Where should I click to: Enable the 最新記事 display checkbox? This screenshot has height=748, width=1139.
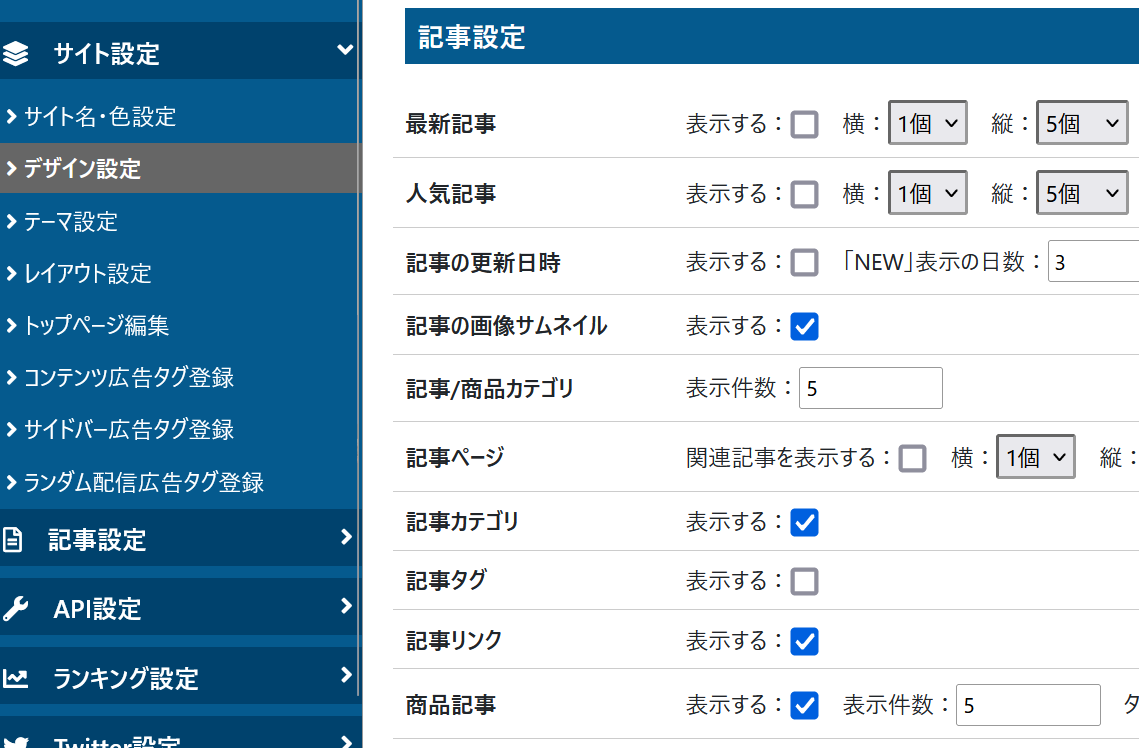pyautogui.click(x=804, y=124)
